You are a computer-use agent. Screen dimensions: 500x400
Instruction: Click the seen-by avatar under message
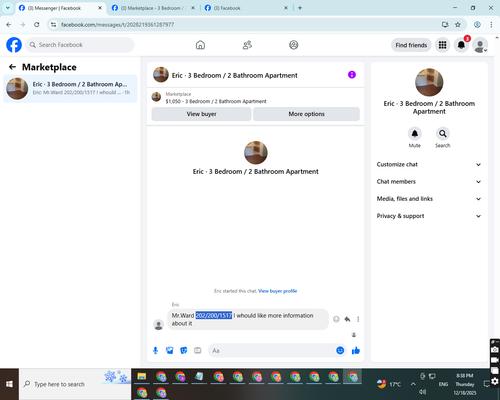tap(354, 335)
